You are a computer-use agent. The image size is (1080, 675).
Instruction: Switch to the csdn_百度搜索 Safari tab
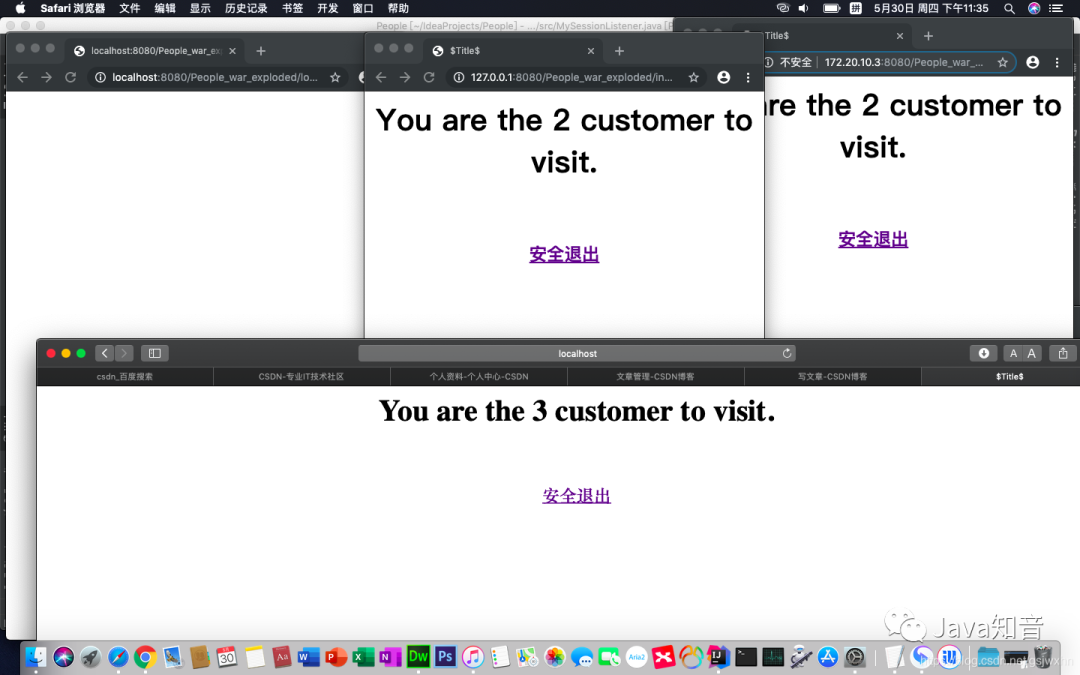click(x=125, y=377)
